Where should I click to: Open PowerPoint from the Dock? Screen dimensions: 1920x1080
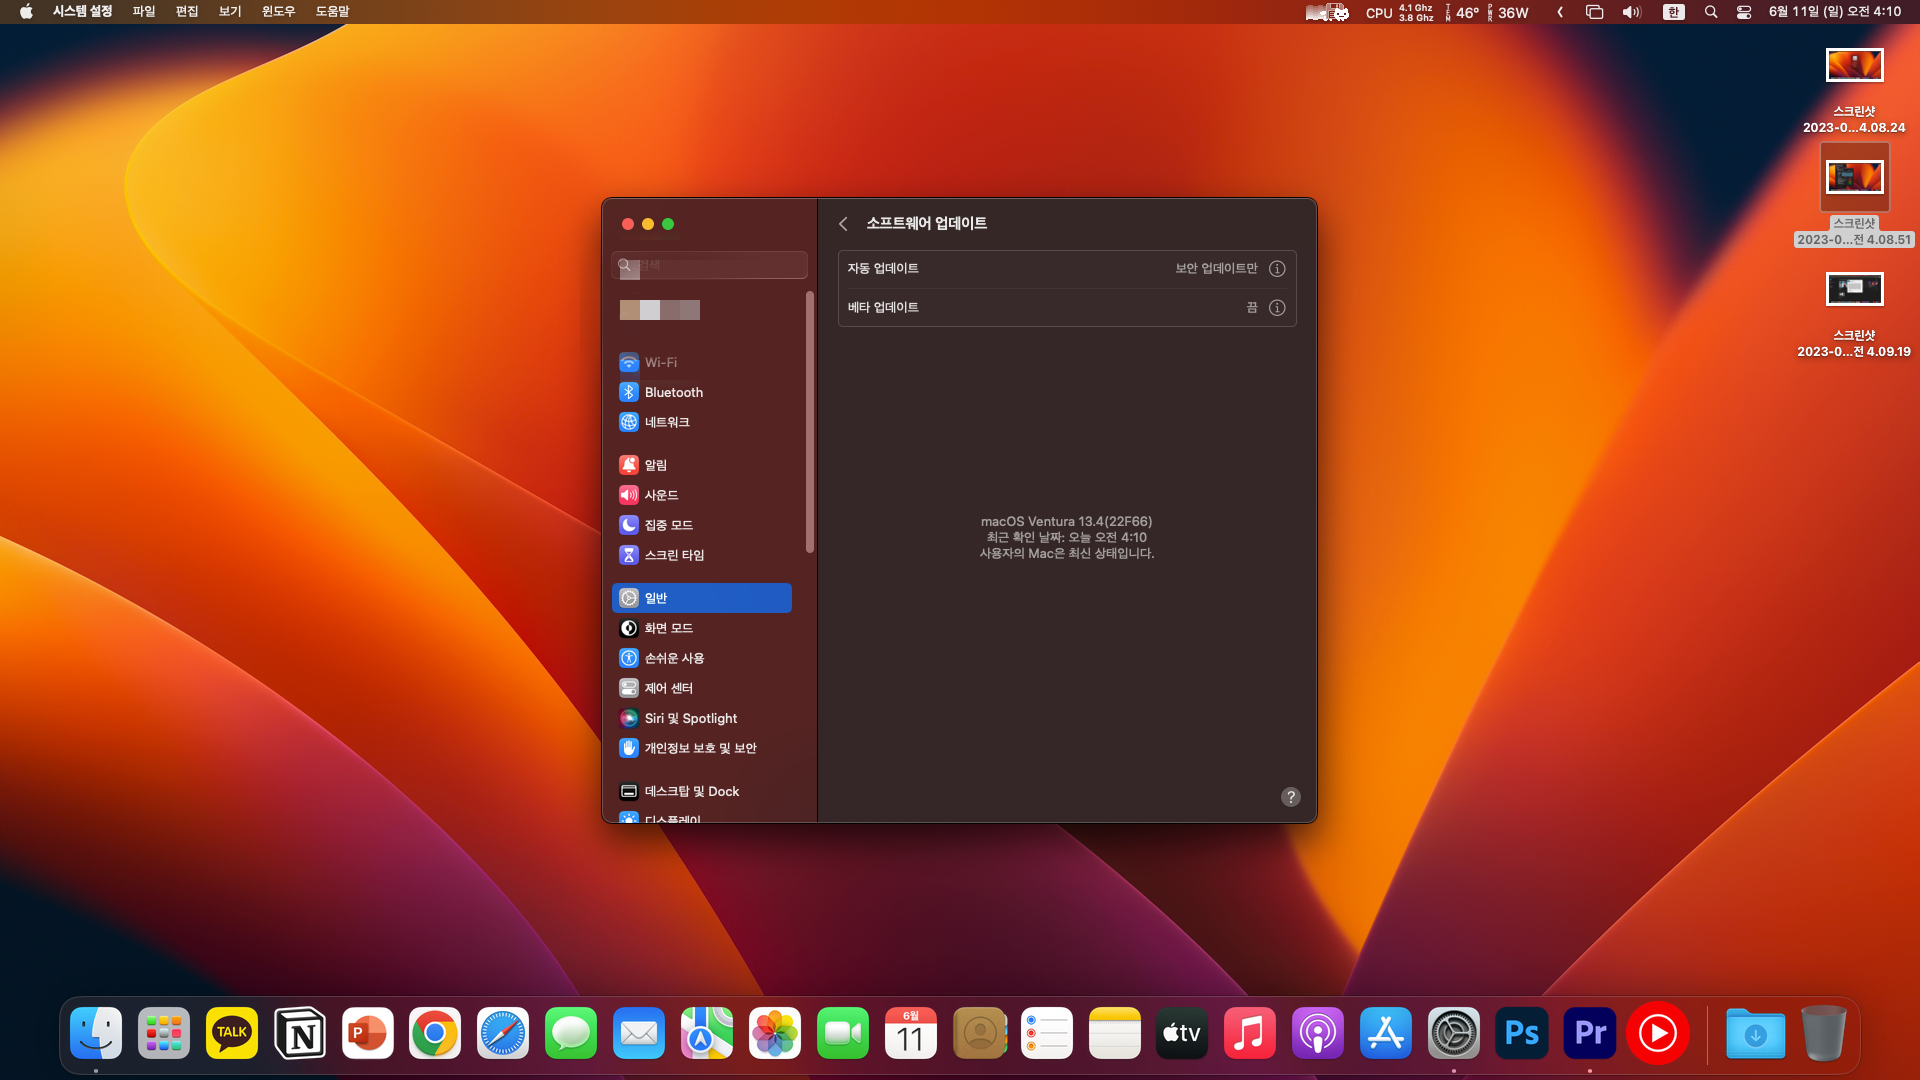368,1033
